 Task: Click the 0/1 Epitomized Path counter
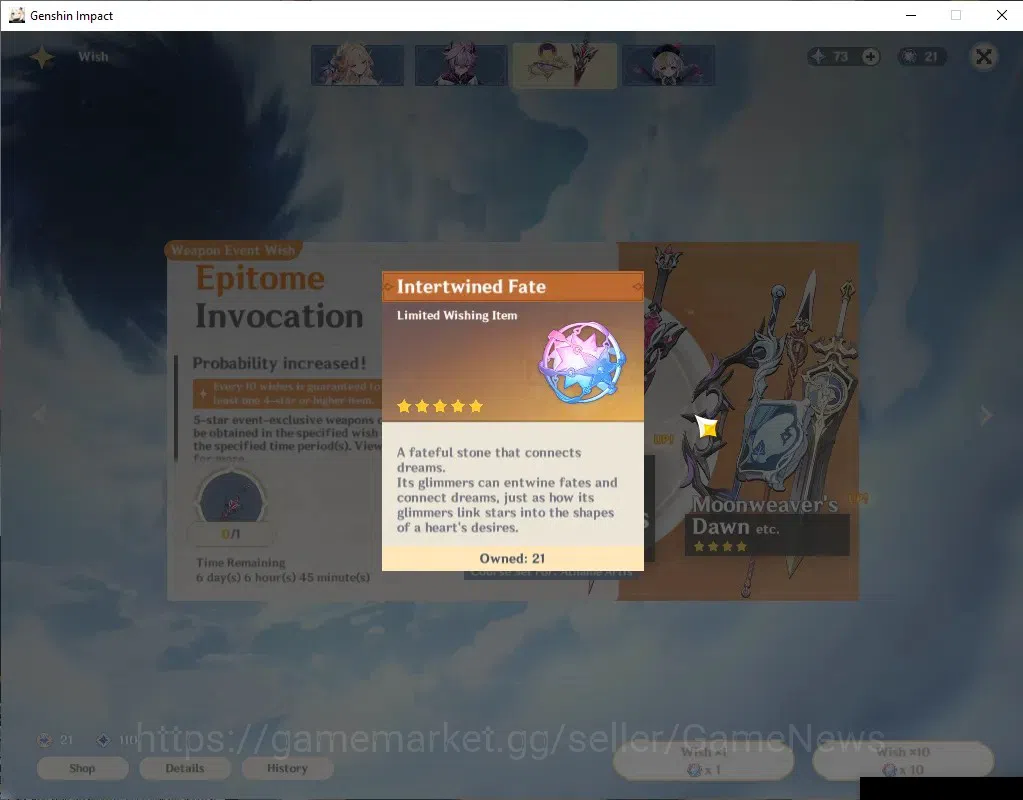230,534
